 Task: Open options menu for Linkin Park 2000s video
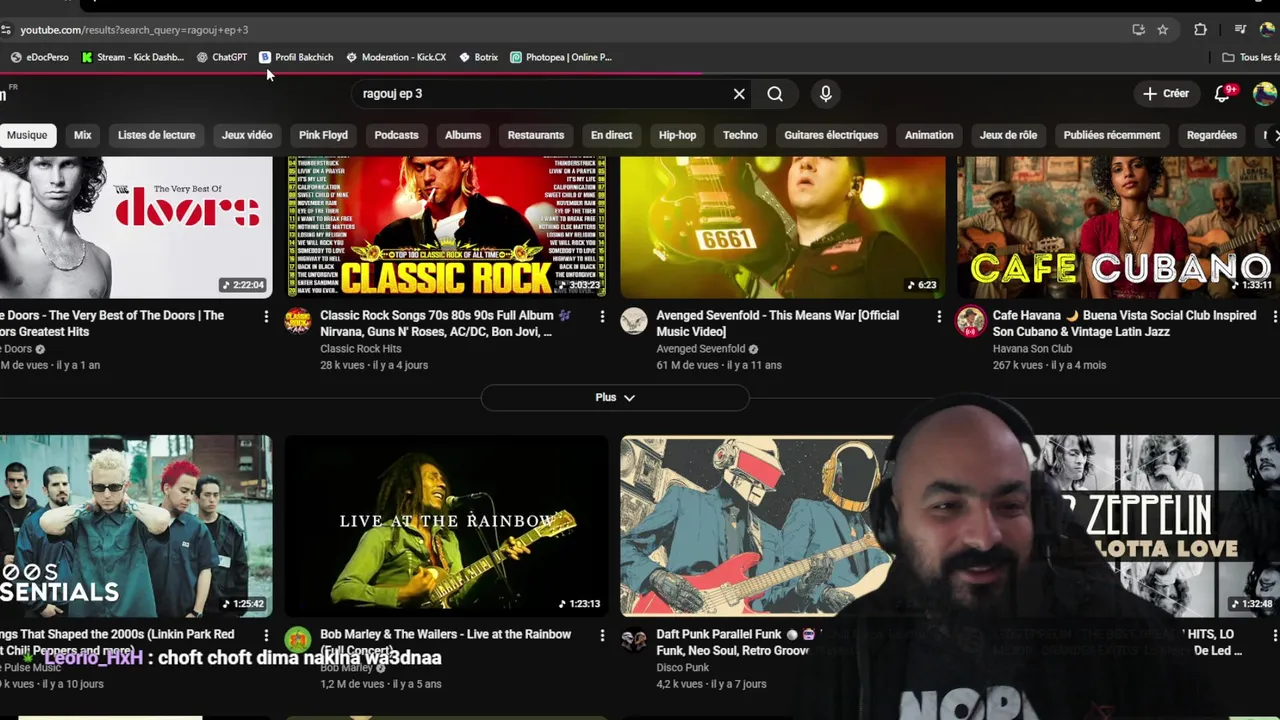pos(266,635)
